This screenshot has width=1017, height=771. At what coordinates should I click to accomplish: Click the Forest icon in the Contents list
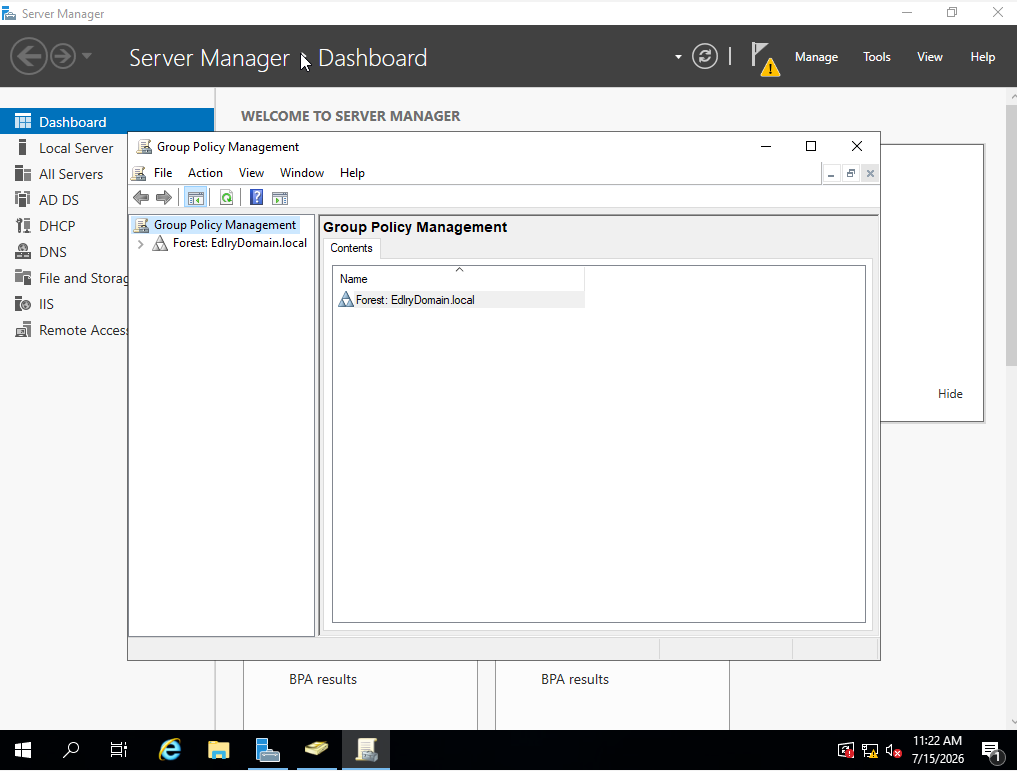click(x=346, y=300)
